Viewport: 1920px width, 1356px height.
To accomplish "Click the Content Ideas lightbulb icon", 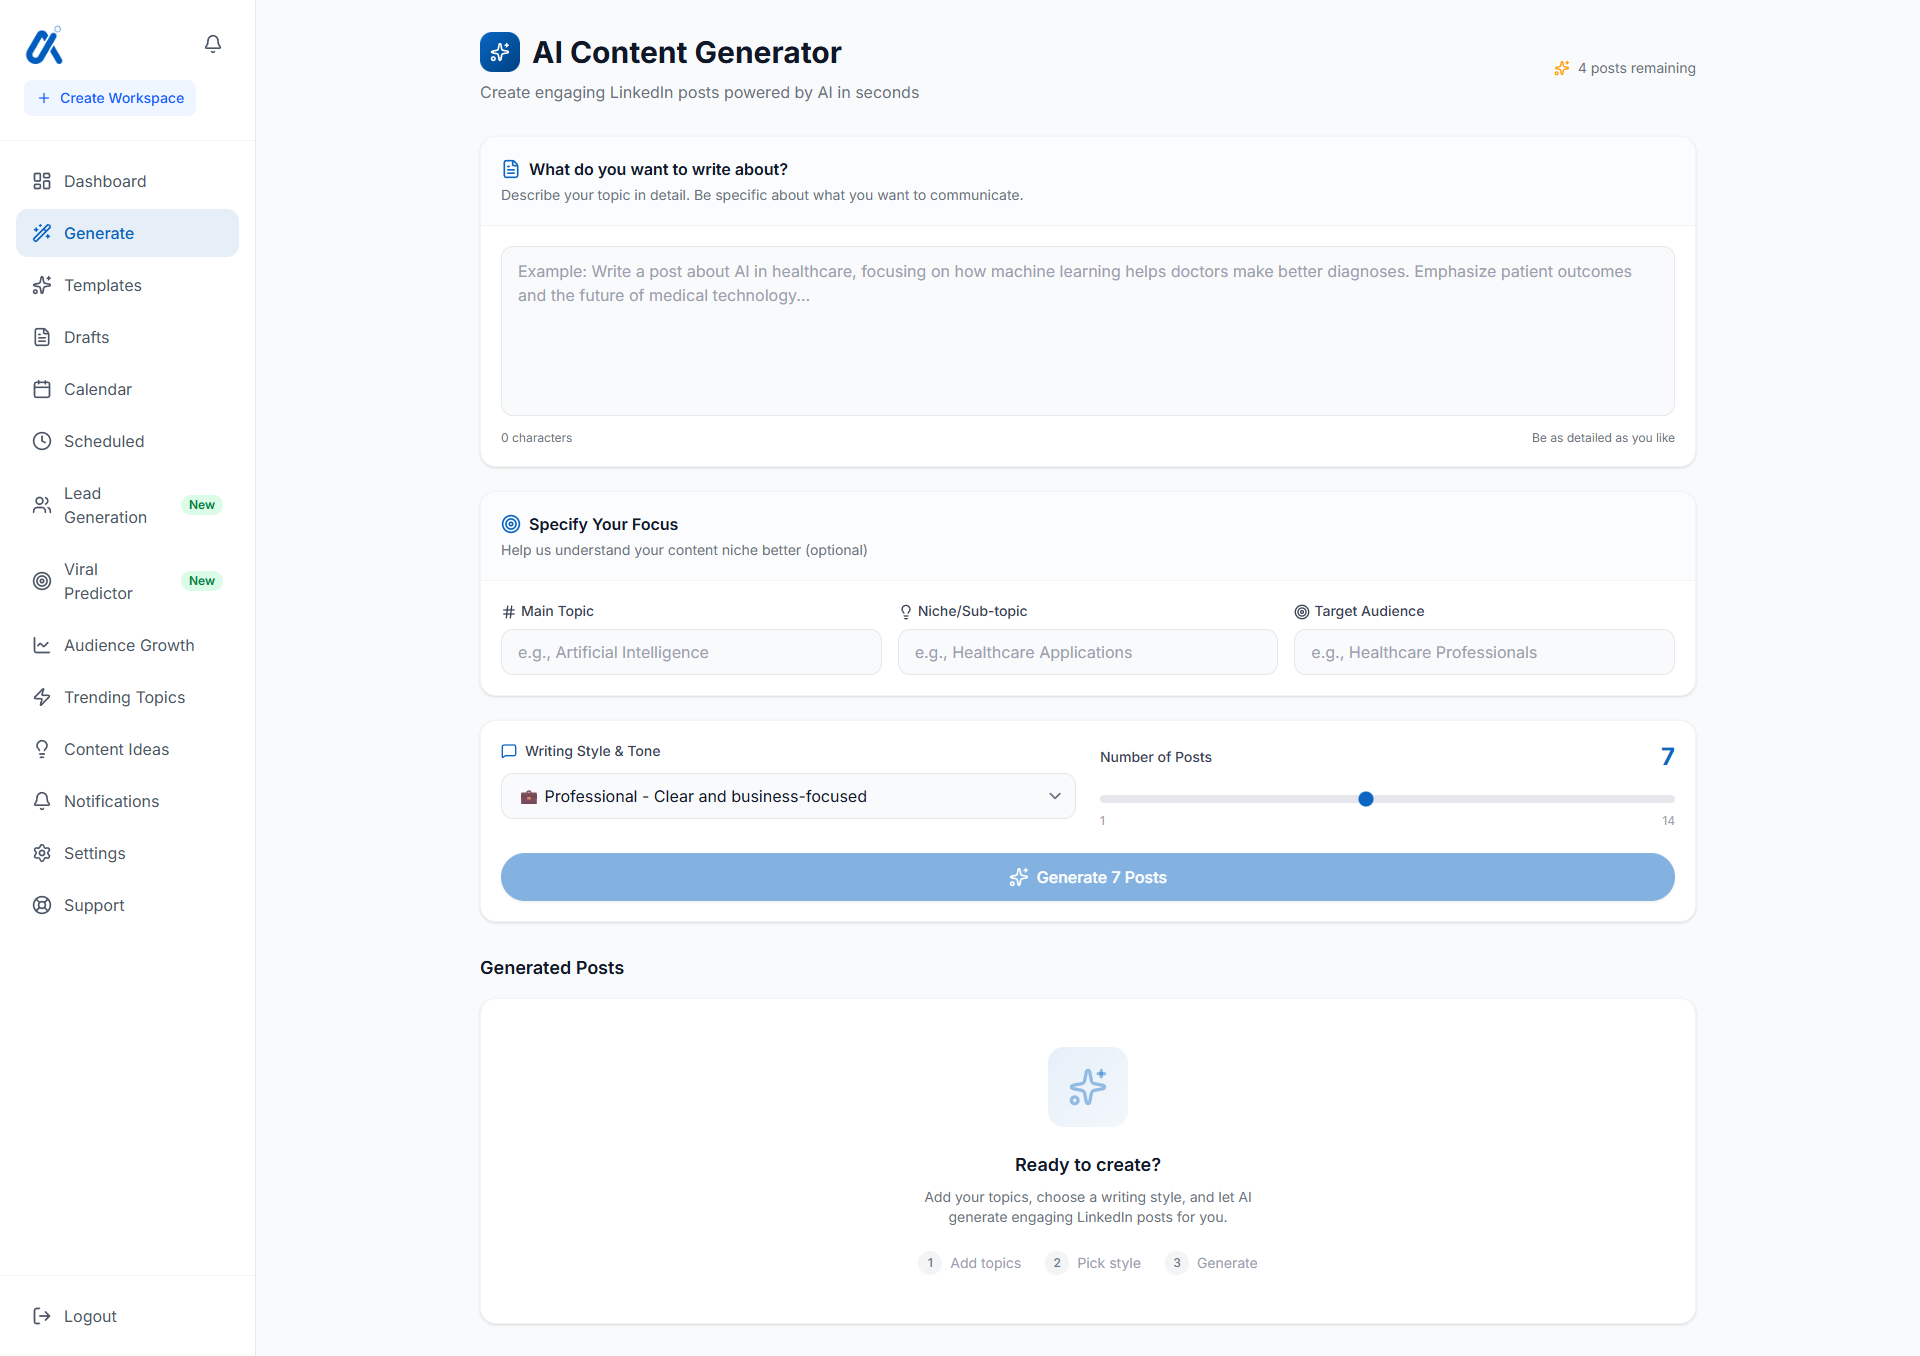I will click(42, 749).
